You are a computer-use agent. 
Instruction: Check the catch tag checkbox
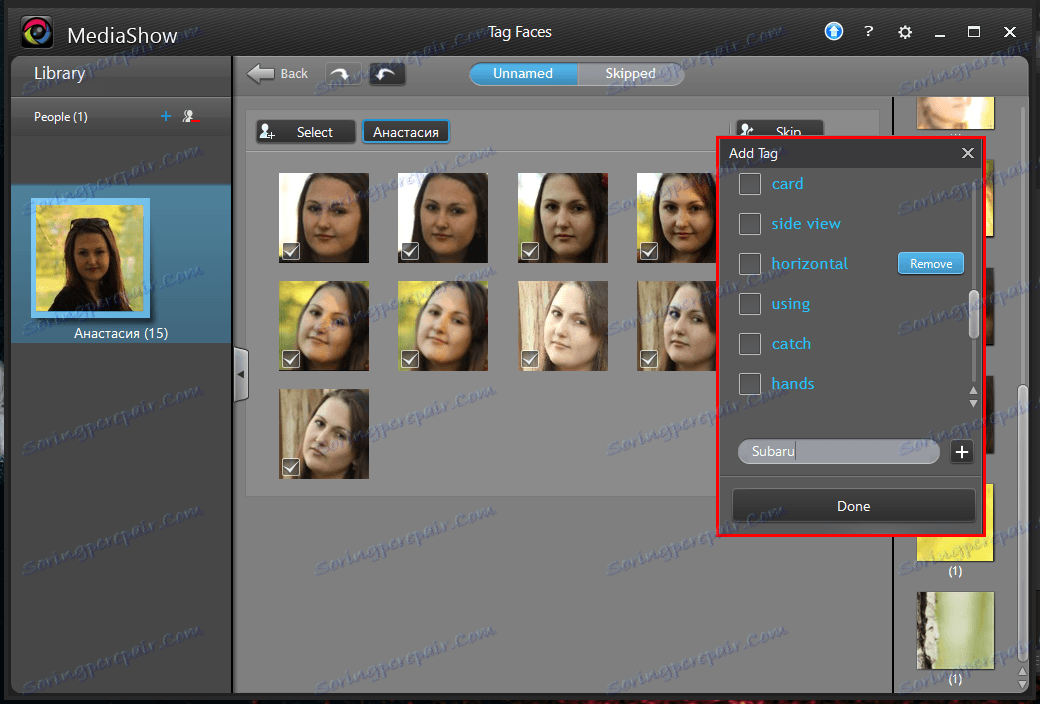point(749,344)
